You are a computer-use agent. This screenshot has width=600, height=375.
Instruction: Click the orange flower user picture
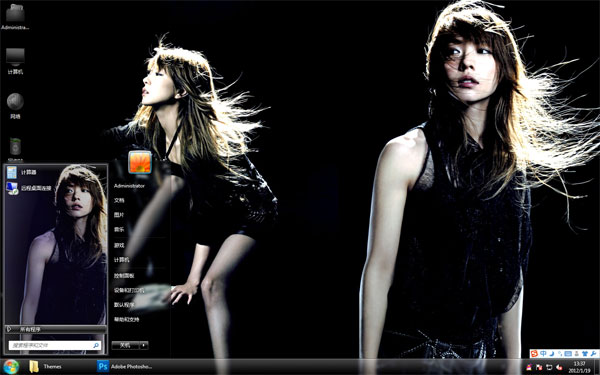click(140, 162)
